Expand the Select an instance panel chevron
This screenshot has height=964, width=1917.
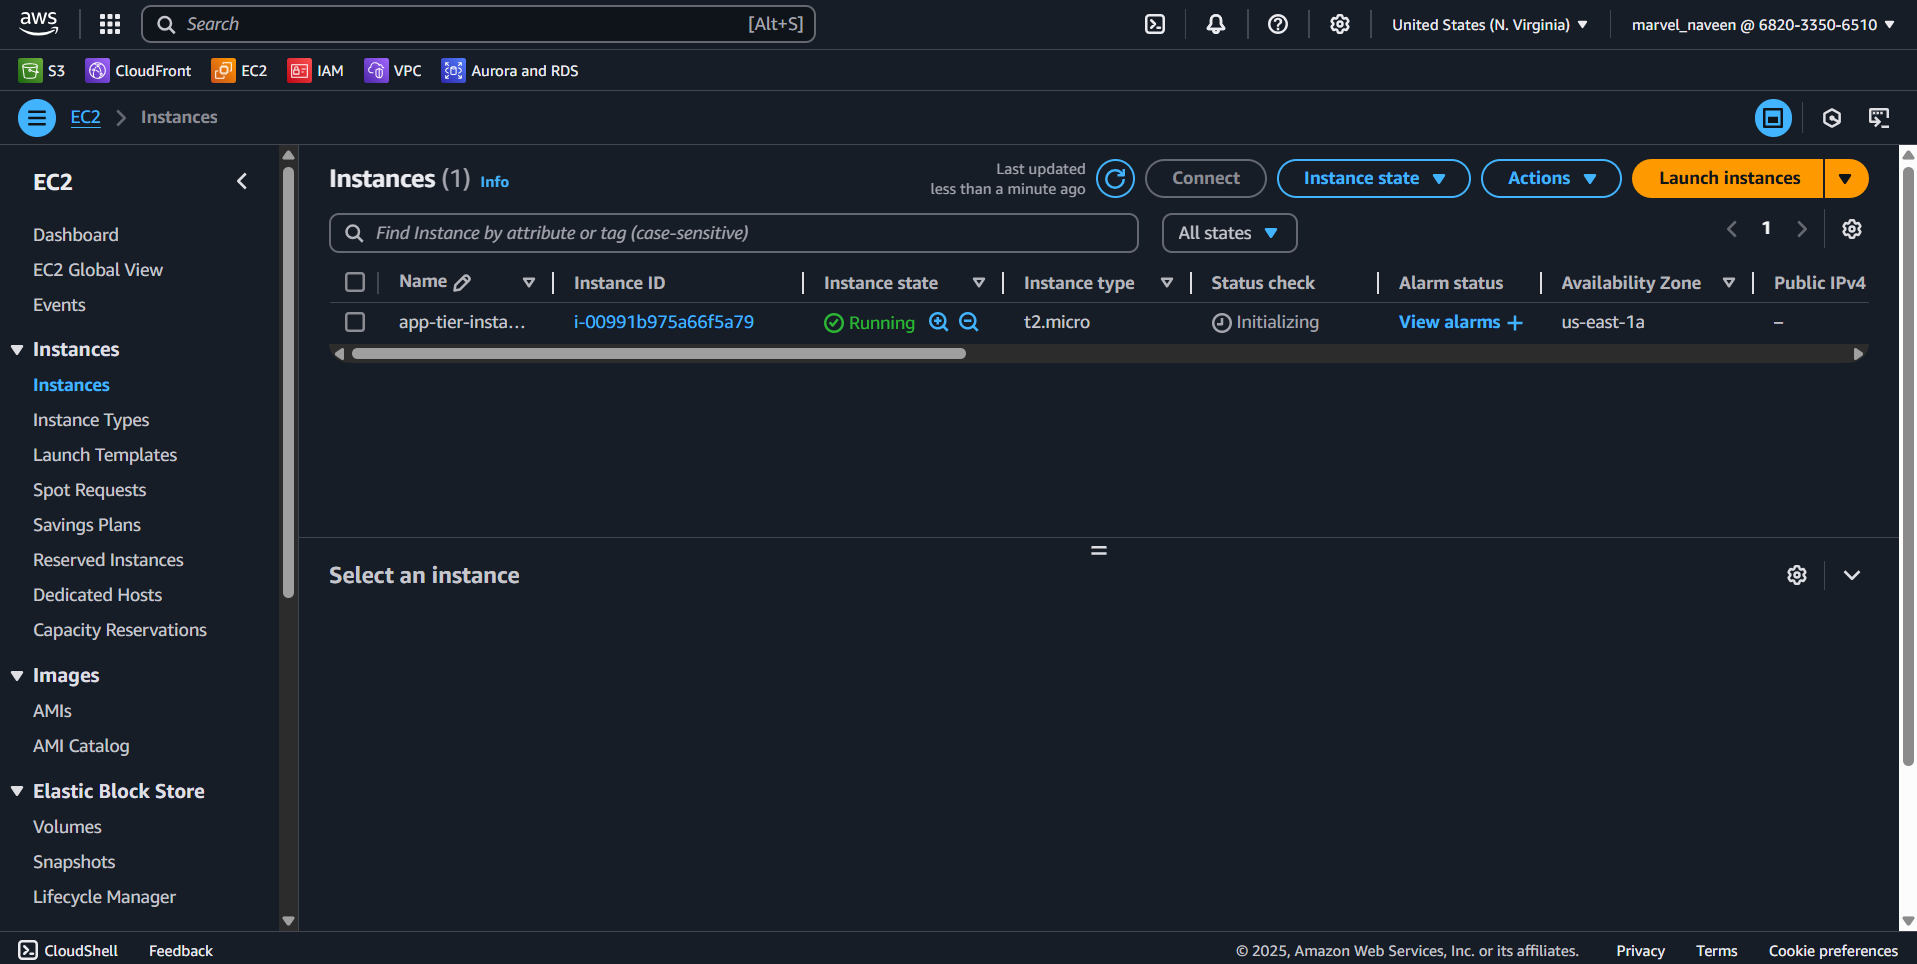[1852, 575]
